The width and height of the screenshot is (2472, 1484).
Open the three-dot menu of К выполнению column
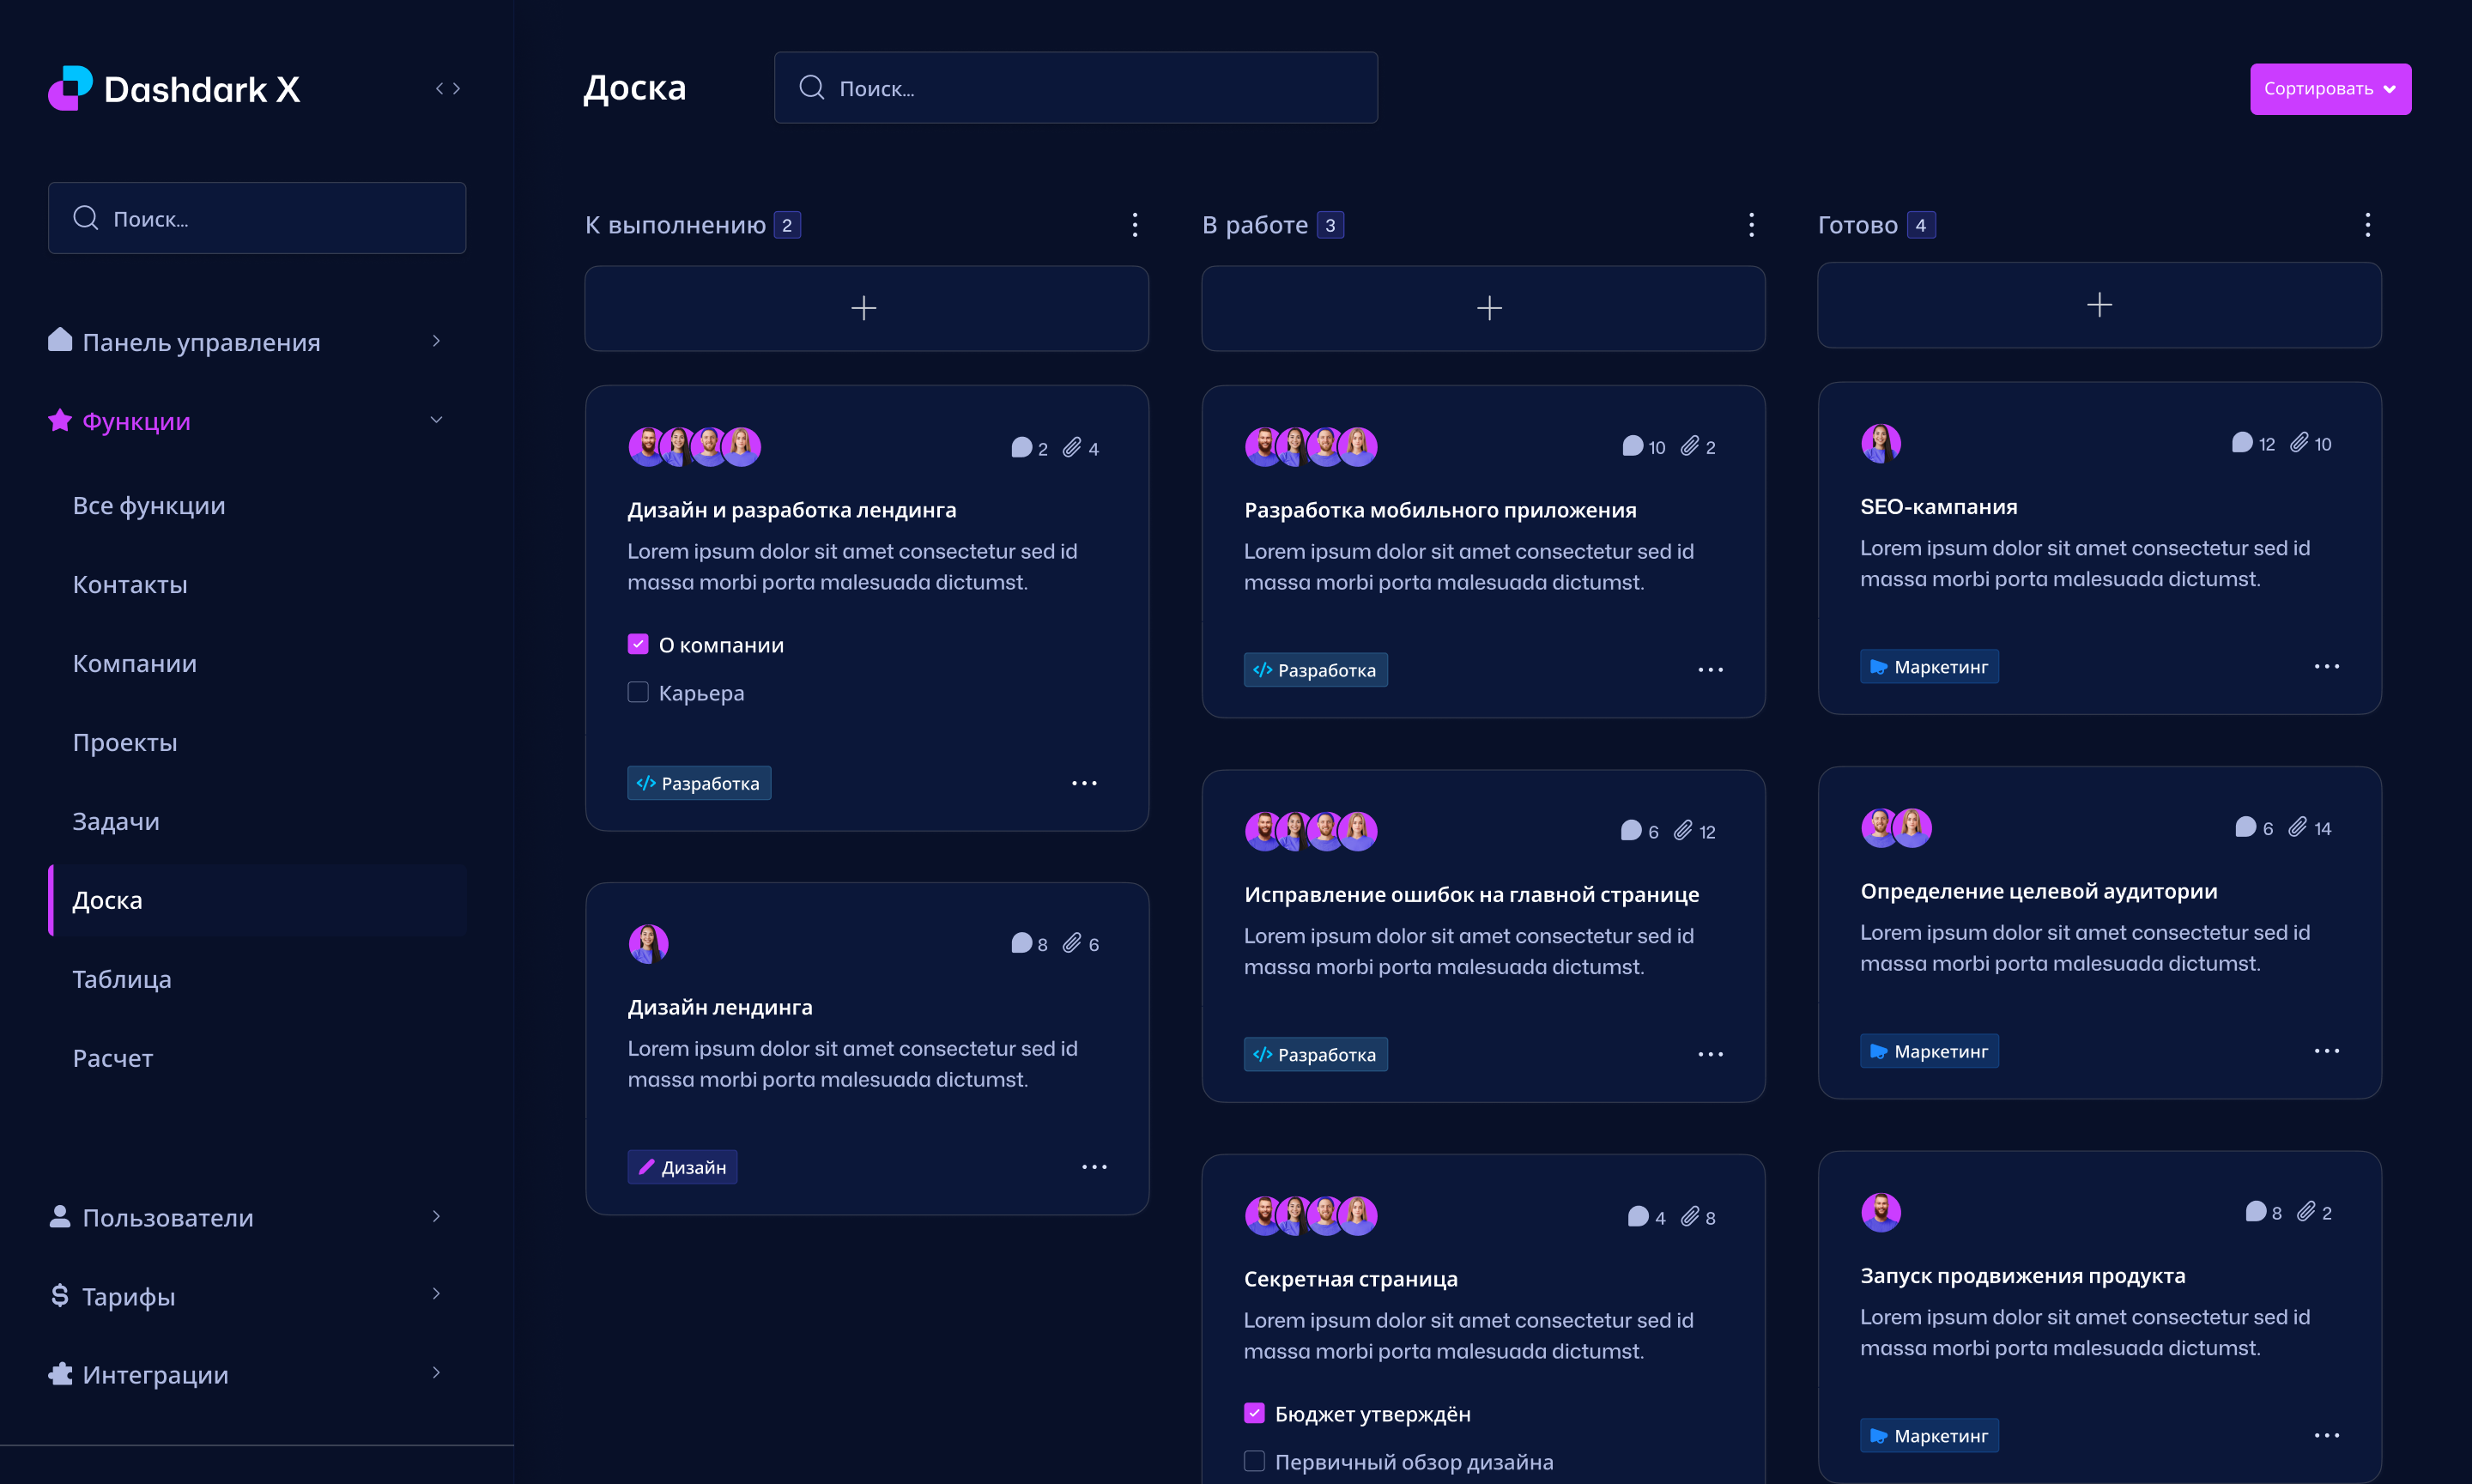[x=1134, y=225]
